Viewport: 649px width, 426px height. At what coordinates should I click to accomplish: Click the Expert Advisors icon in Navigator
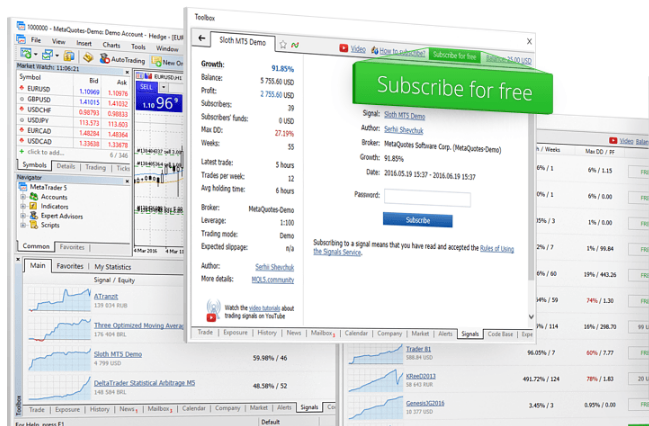coord(34,215)
